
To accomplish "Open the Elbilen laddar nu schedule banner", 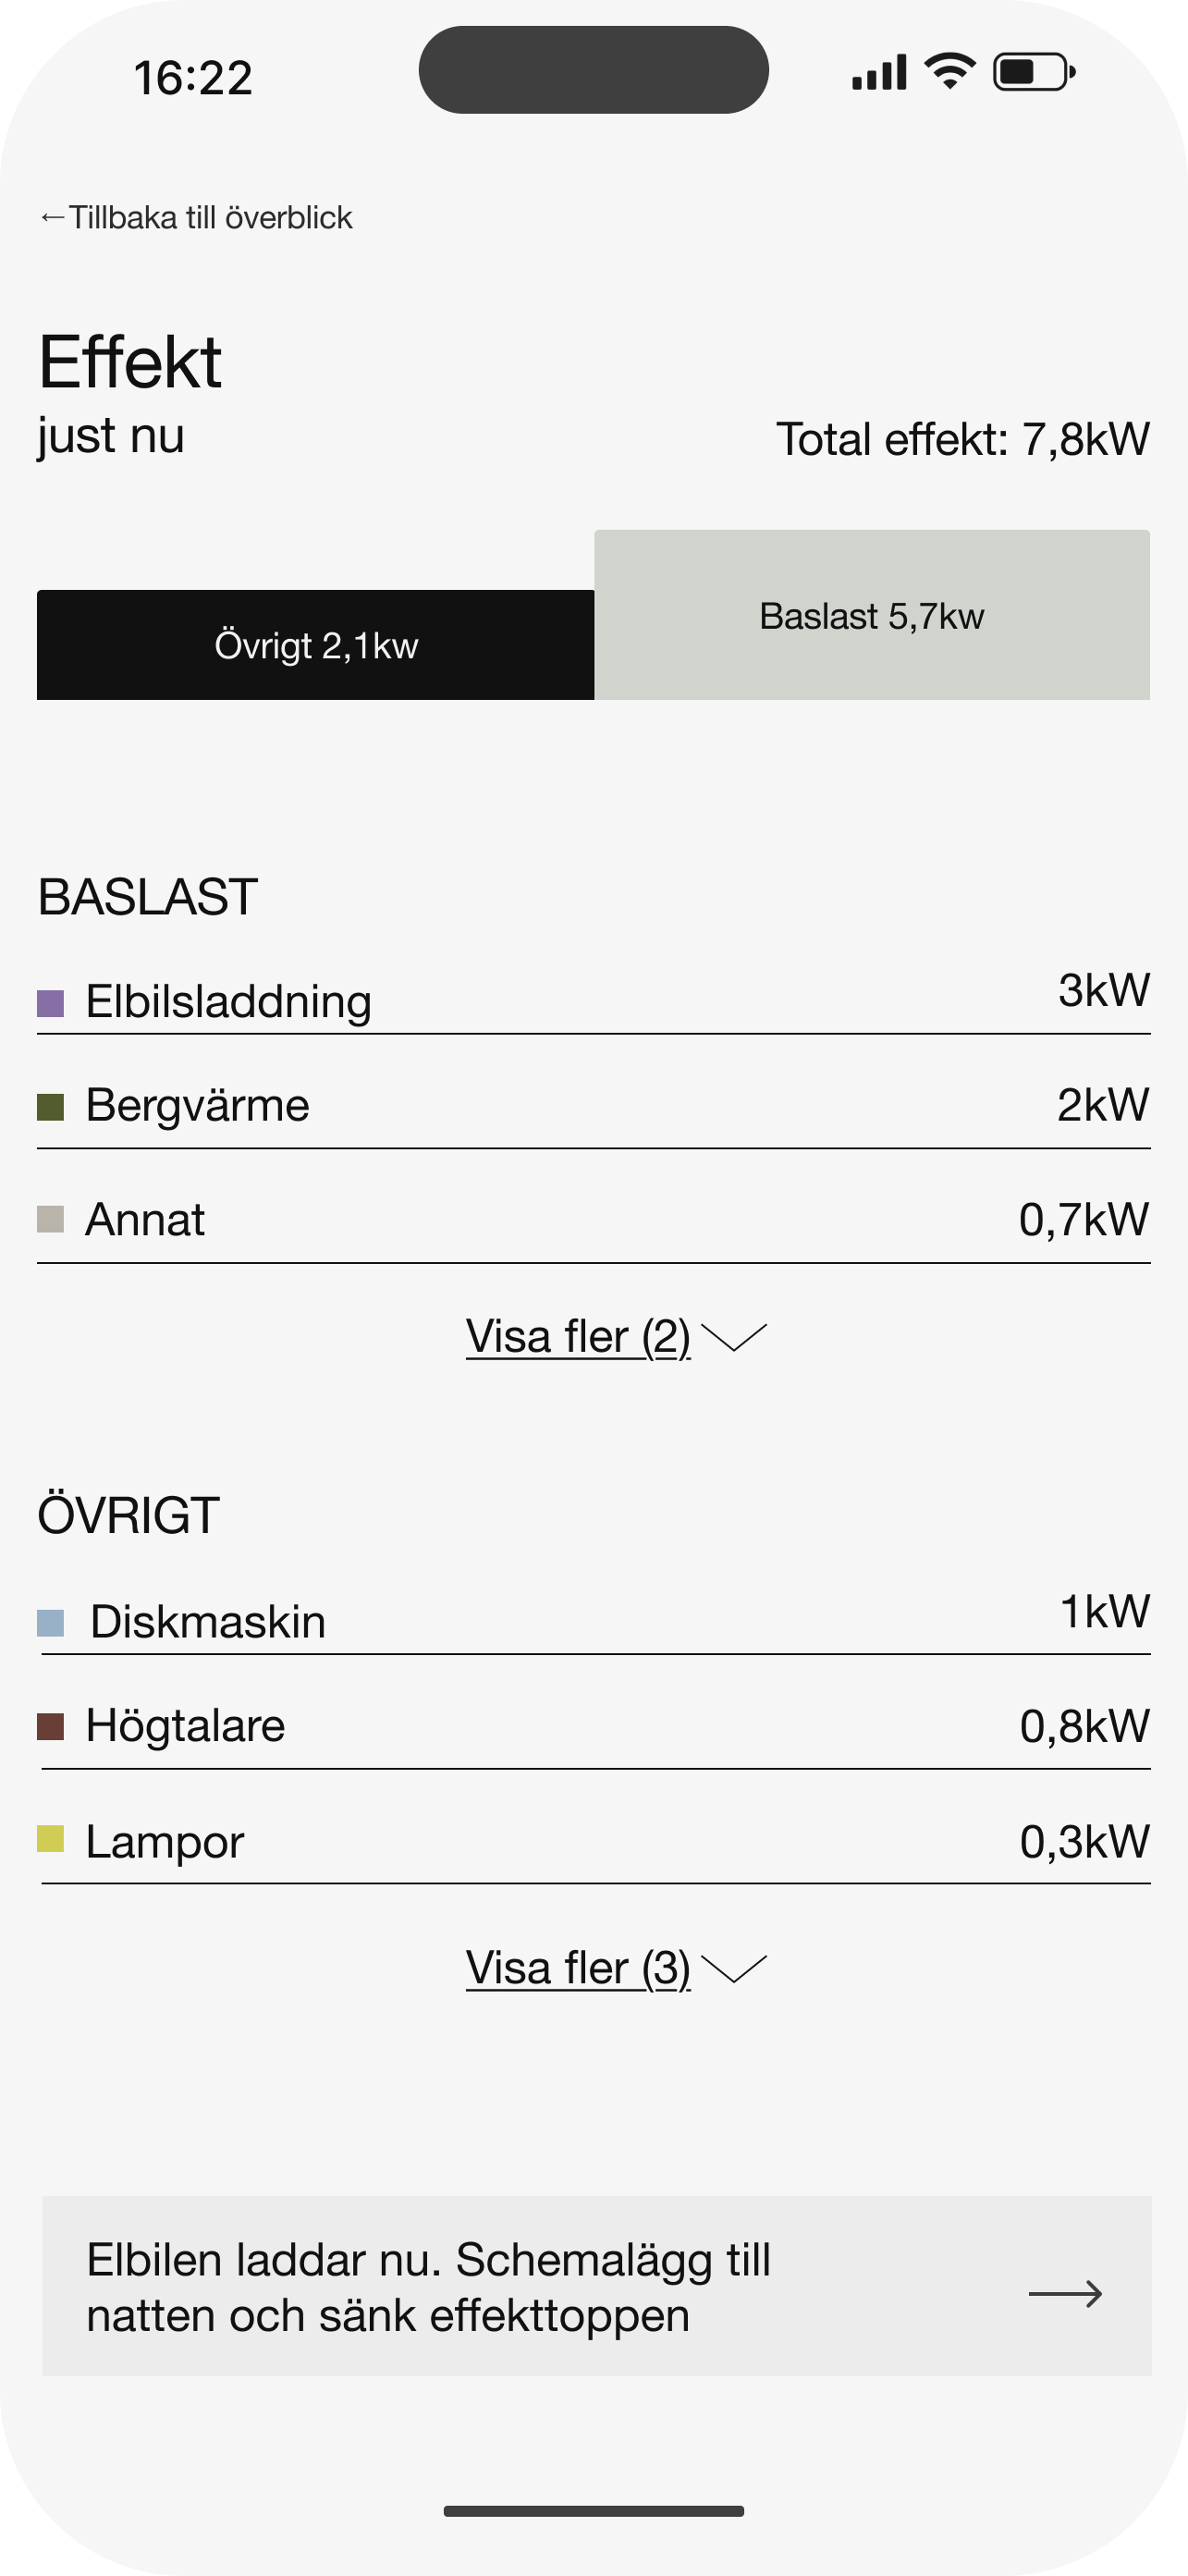I will (597, 2286).
